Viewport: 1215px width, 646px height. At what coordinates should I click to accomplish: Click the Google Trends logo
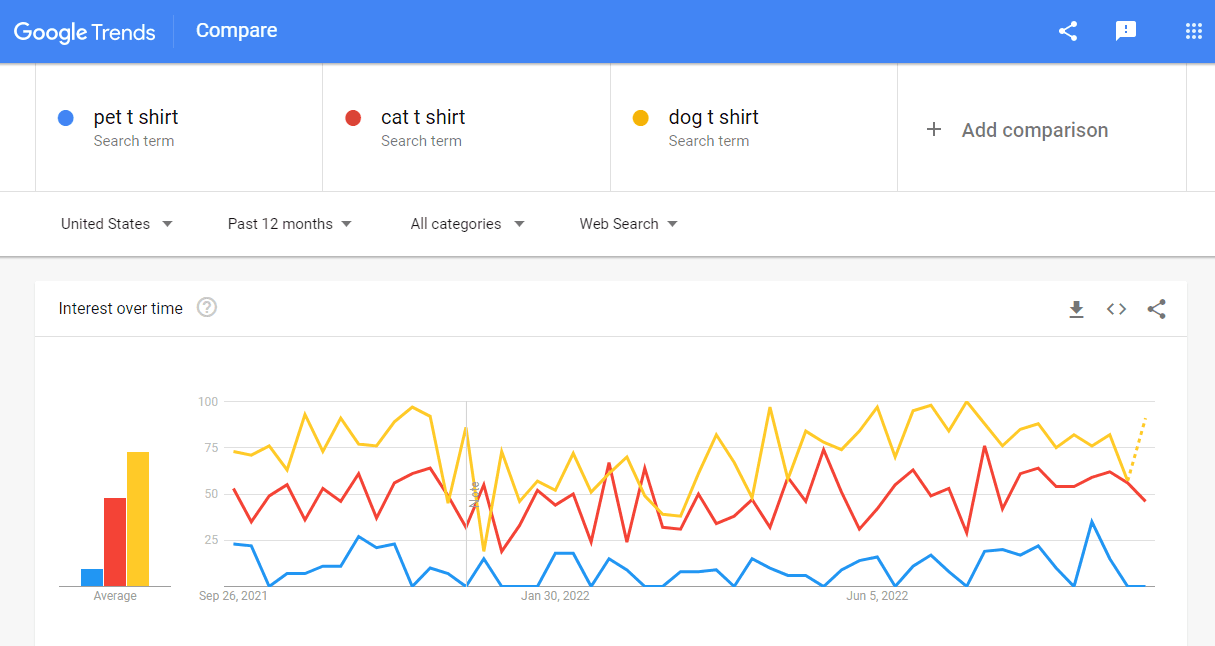pos(85,31)
